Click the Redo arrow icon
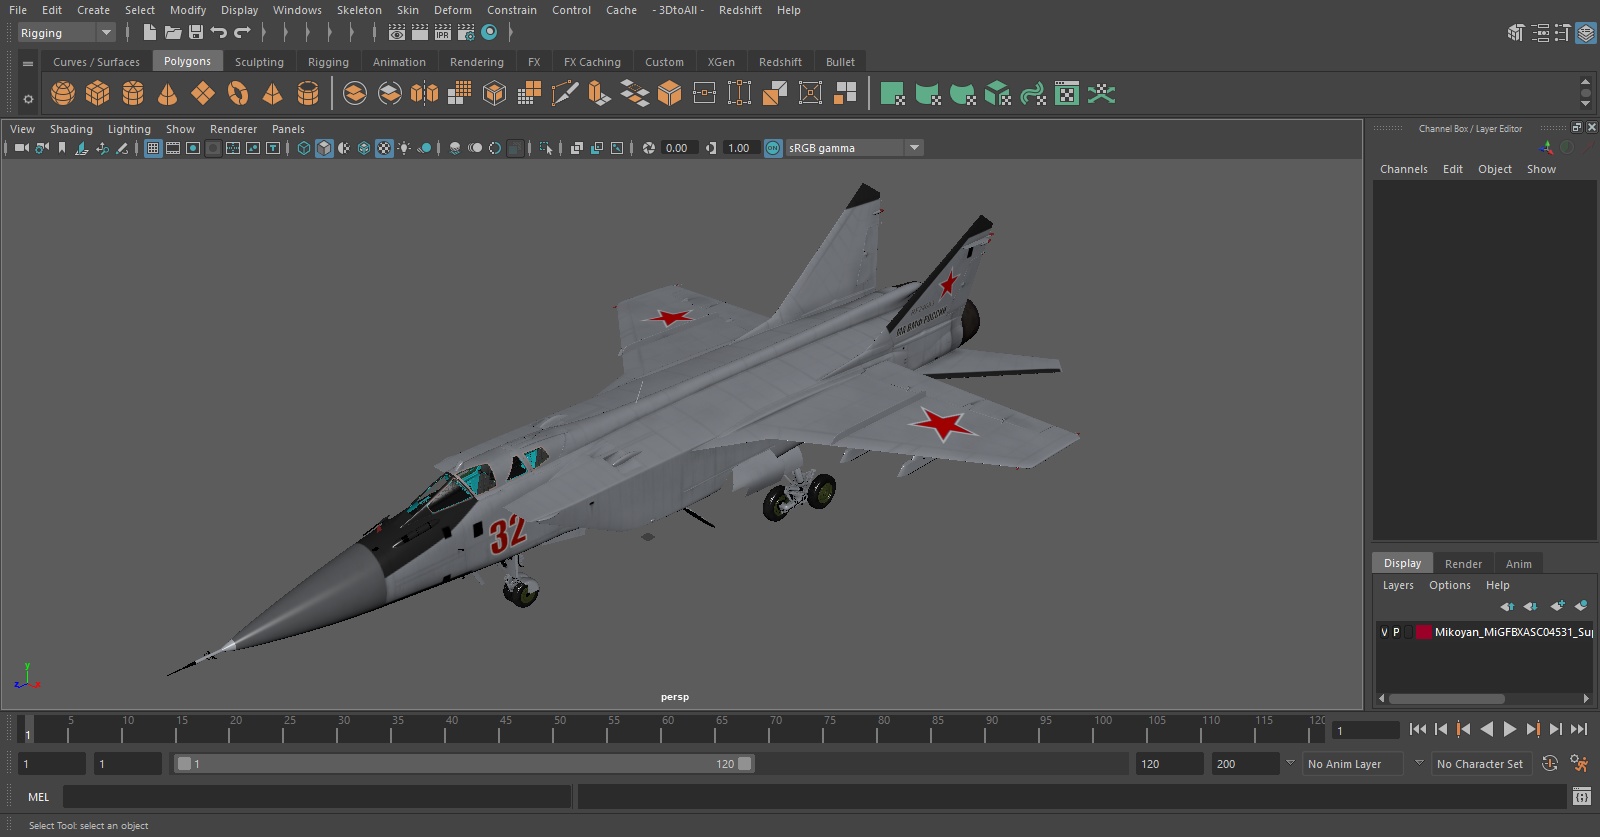The image size is (1600, 837). click(x=242, y=33)
